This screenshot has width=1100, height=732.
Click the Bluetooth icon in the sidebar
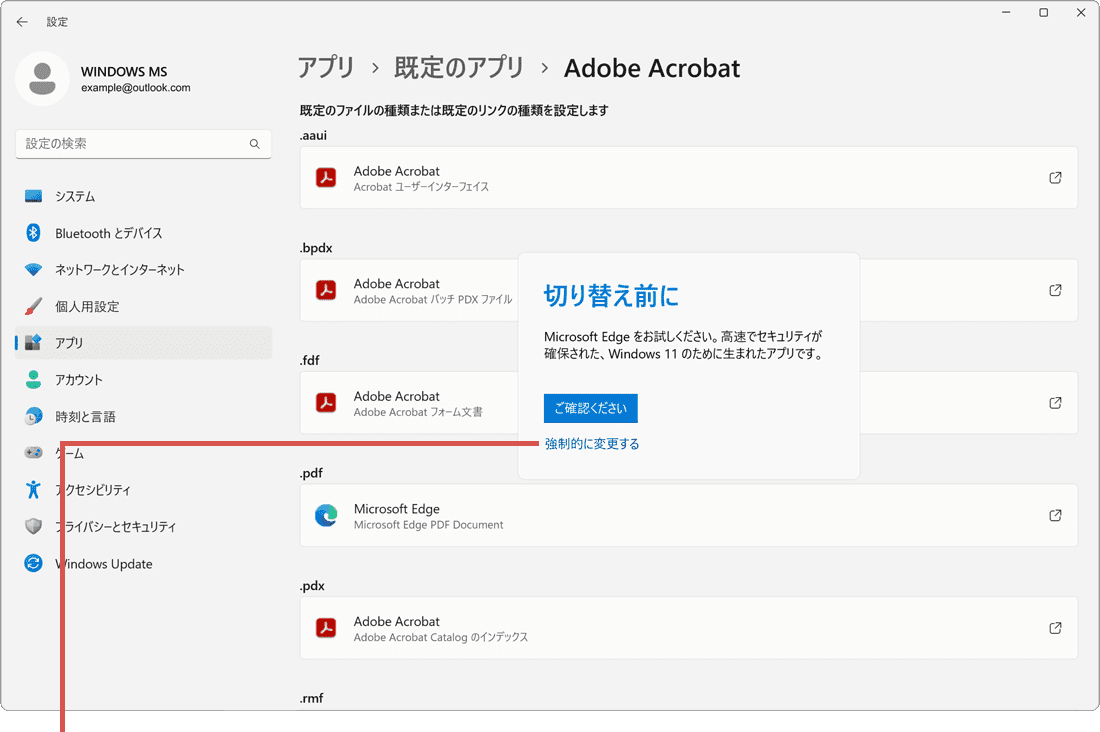click(33, 233)
